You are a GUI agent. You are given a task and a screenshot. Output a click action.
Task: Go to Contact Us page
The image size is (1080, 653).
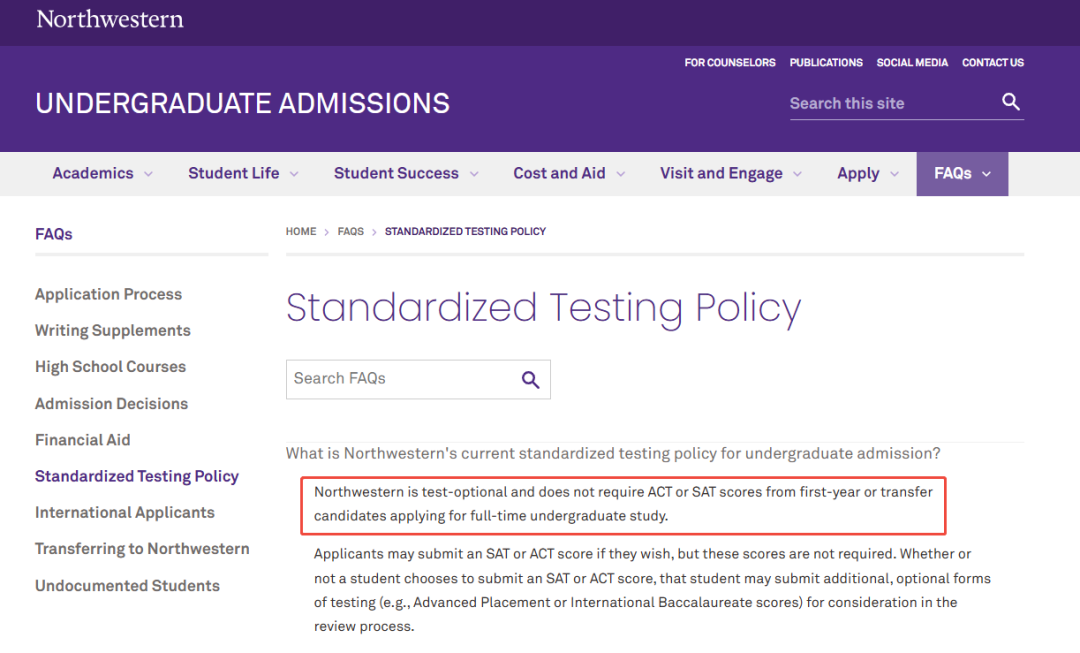pyautogui.click(x=993, y=63)
